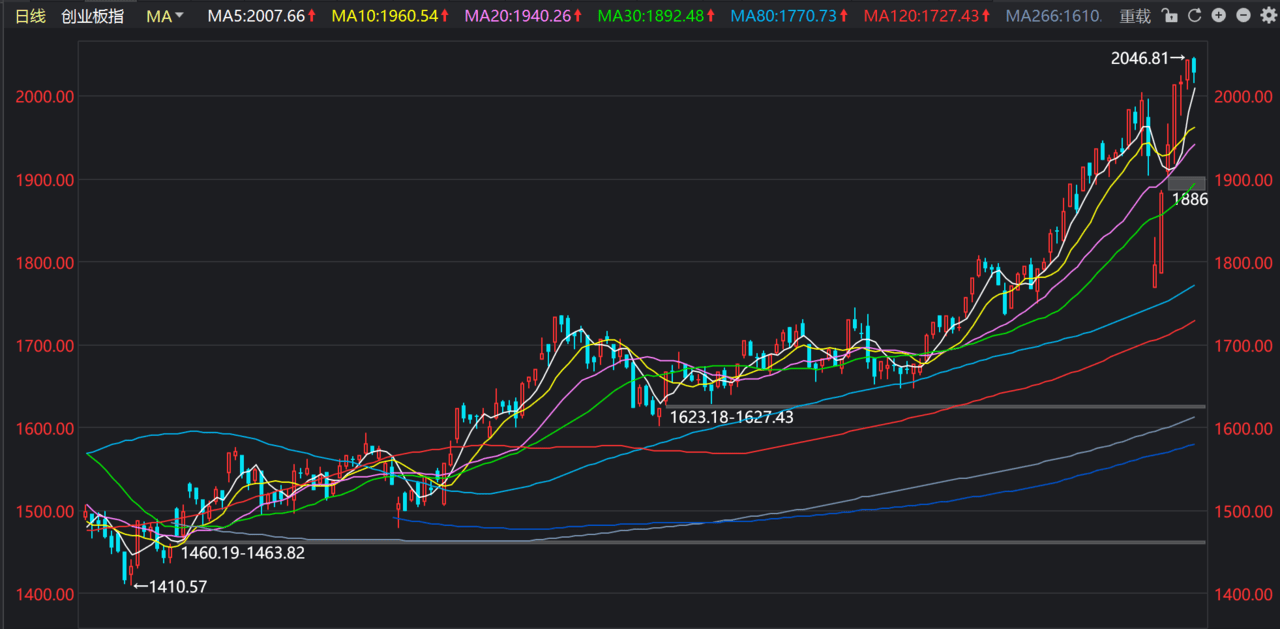1280x629 pixels.
Task: Click the MA80 blue indicator label
Action: 783,16
